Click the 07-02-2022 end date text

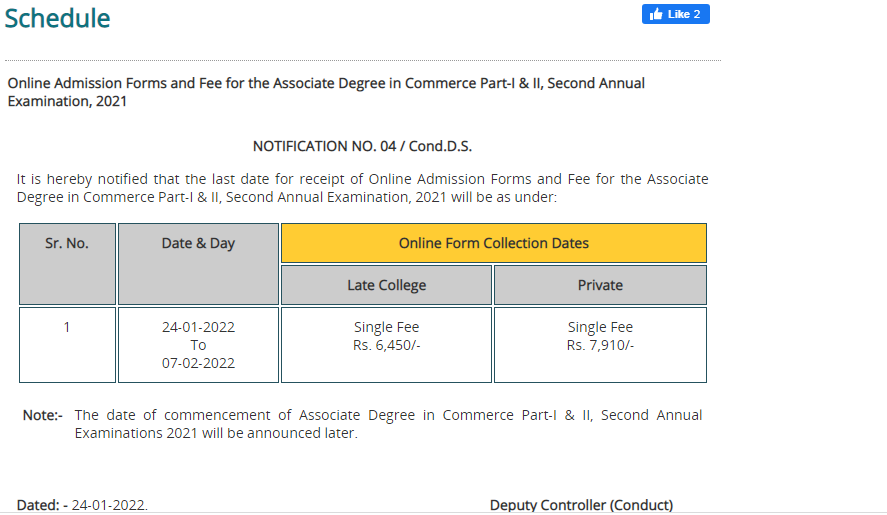pyautogui.click(x=198, y=363)
